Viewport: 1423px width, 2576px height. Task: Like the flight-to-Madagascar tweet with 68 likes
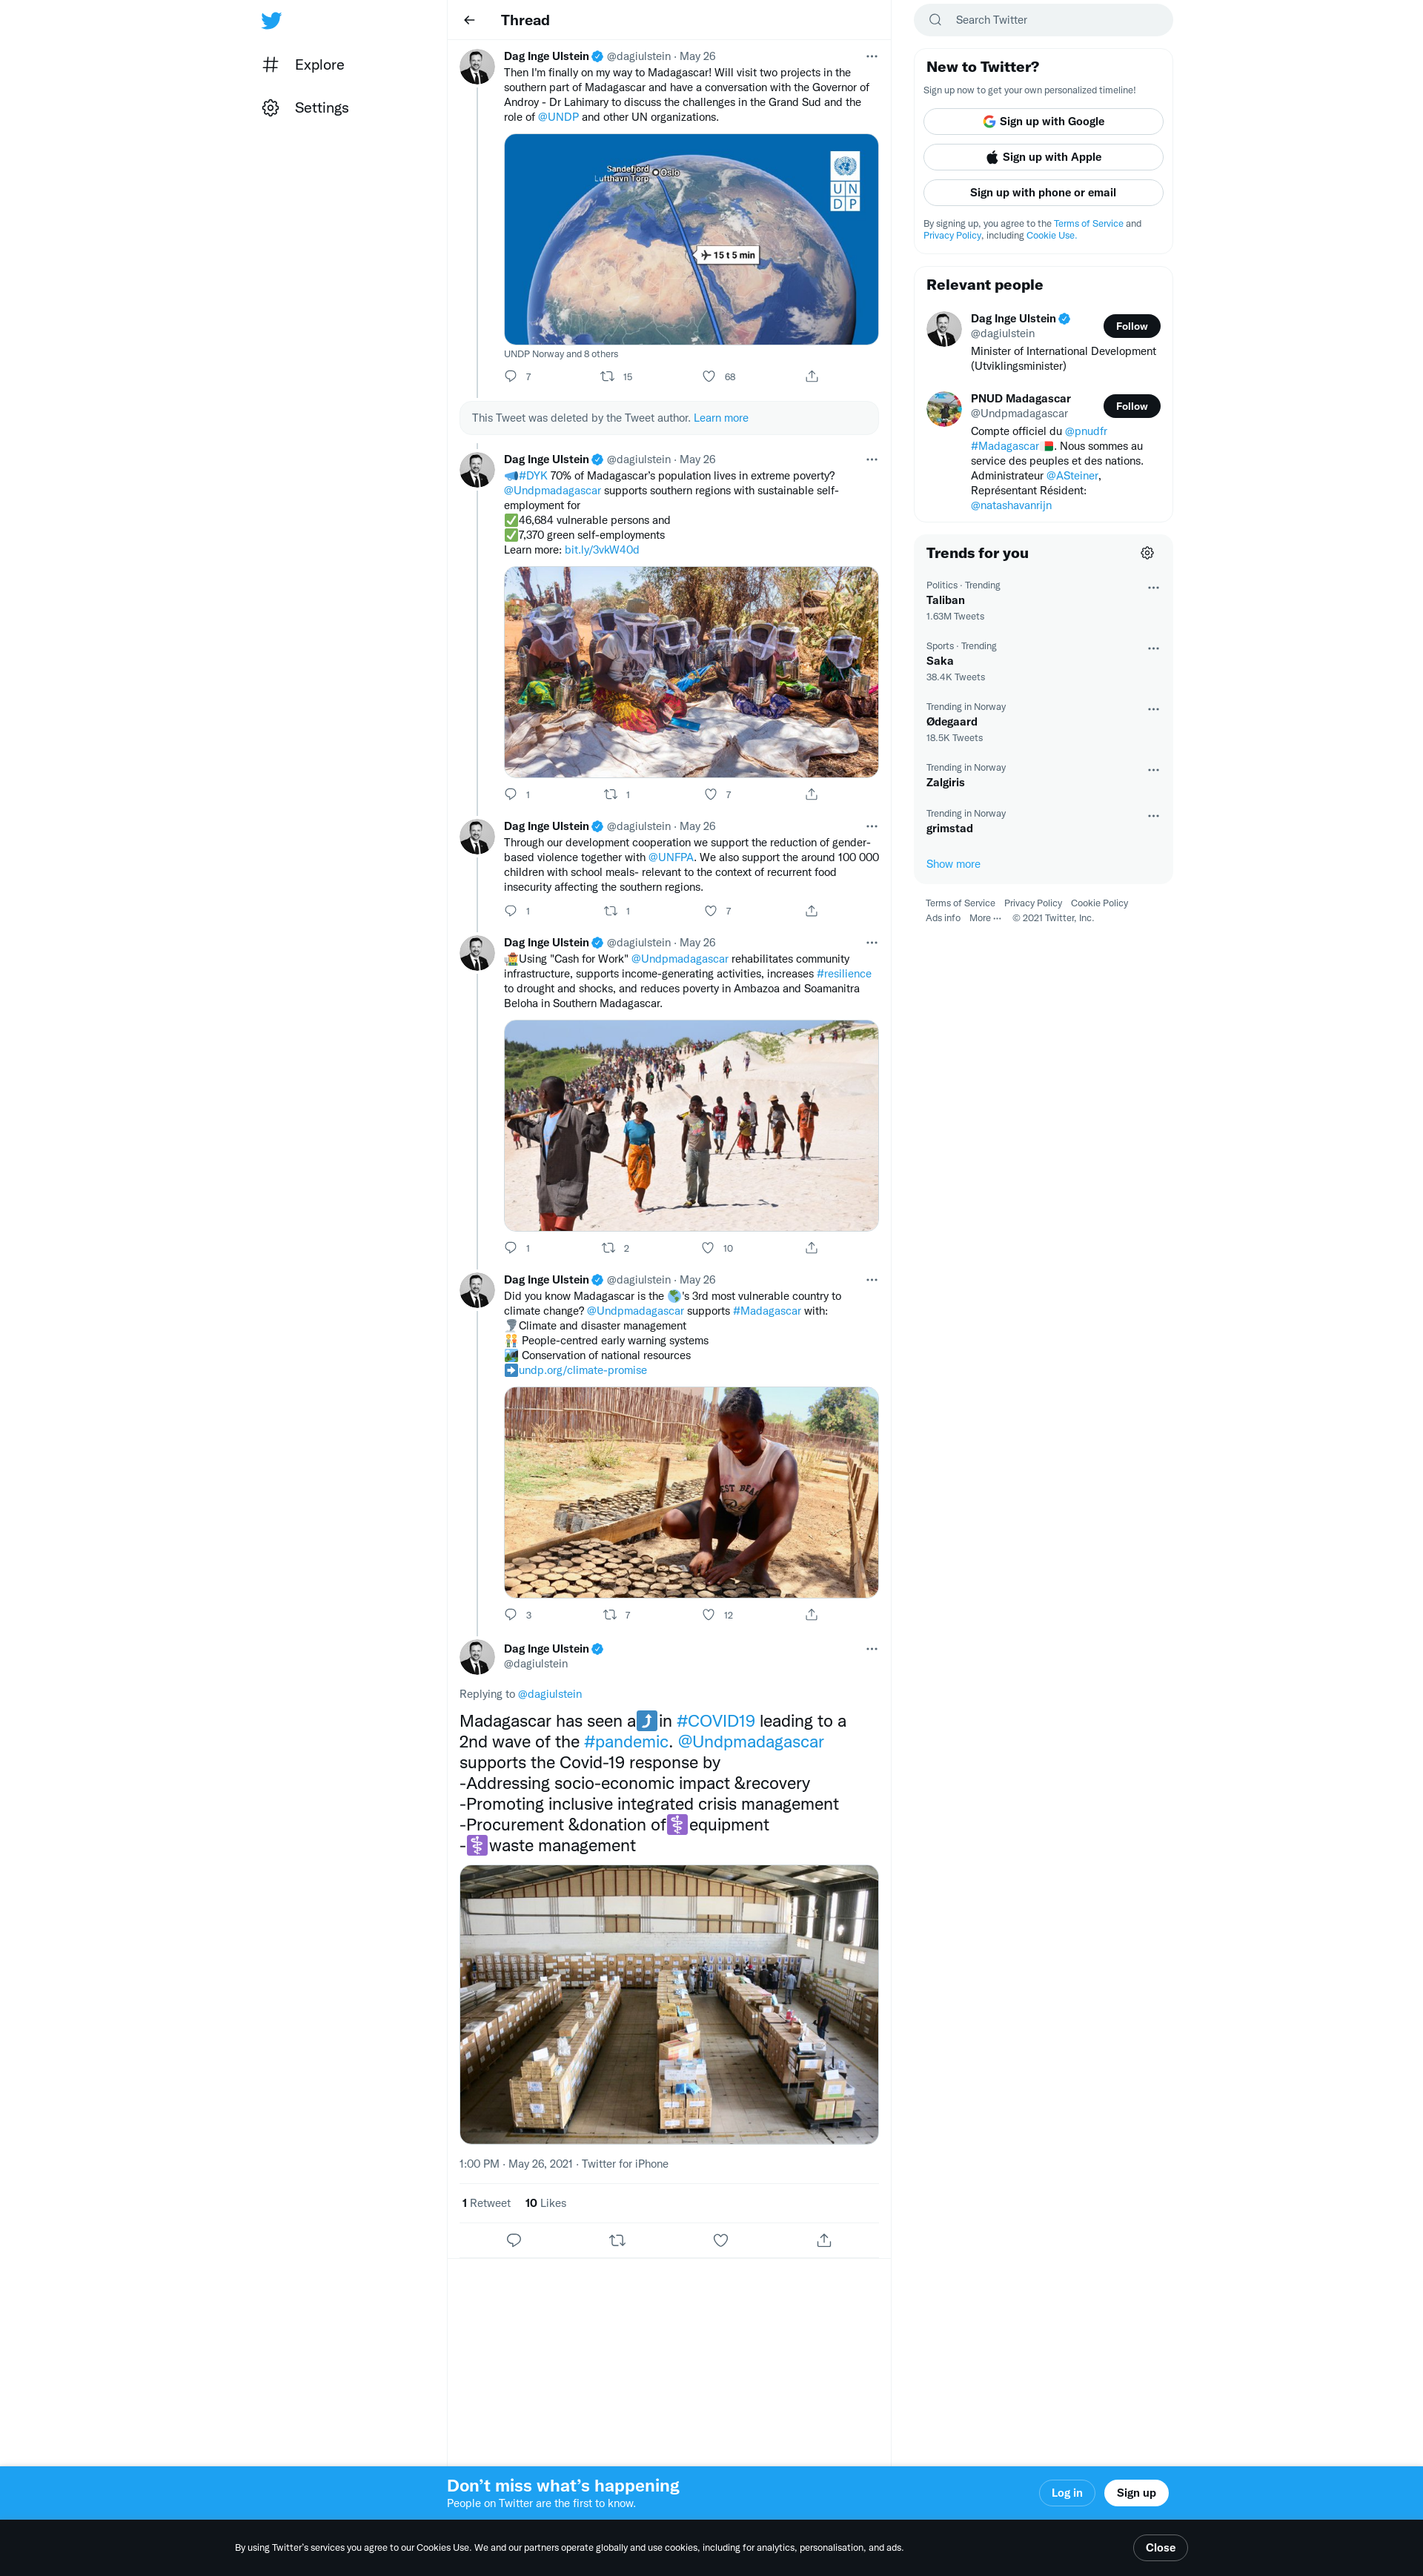pos(709,377)
